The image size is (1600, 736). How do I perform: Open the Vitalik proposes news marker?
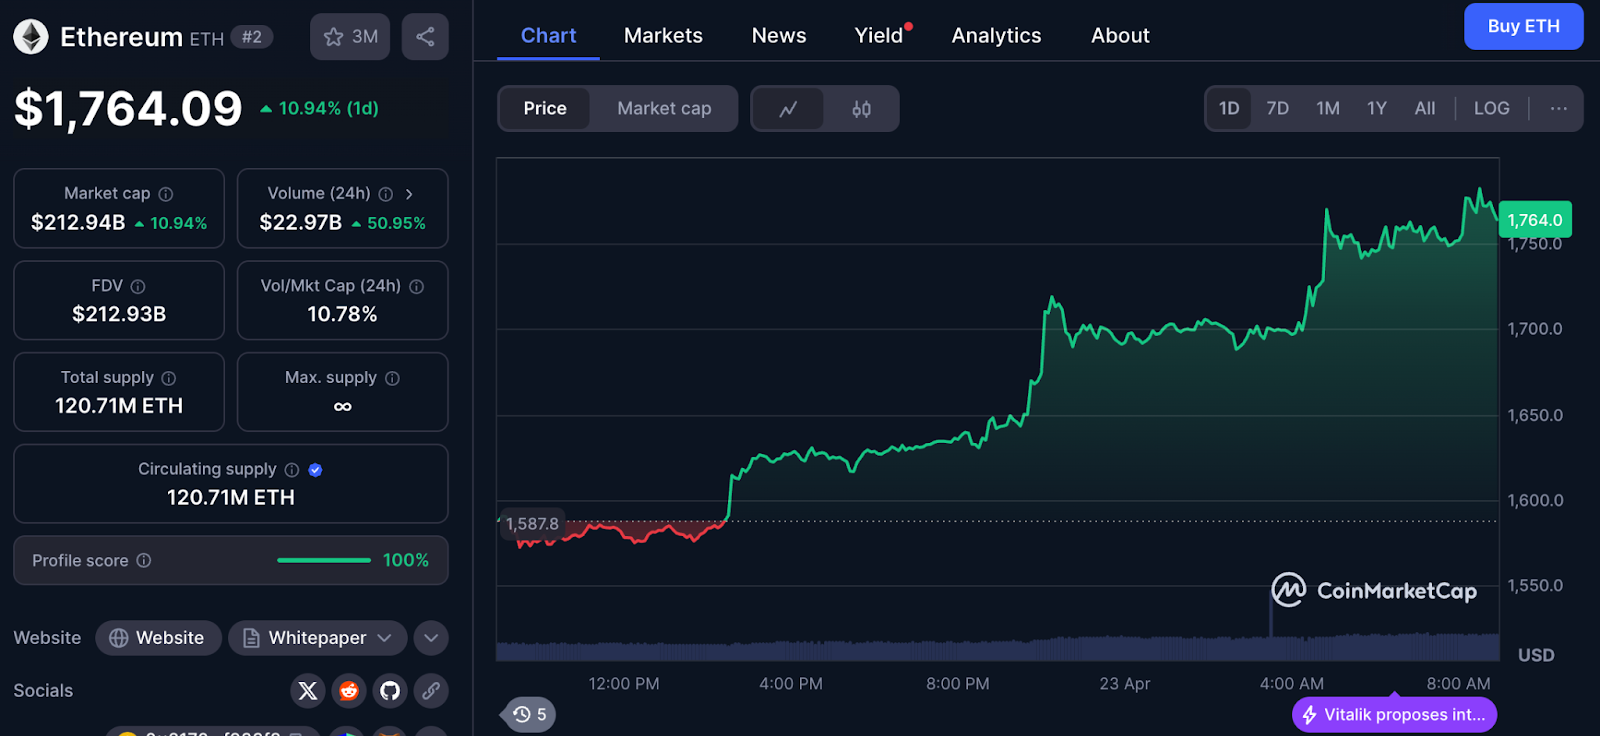[1394, 714]
